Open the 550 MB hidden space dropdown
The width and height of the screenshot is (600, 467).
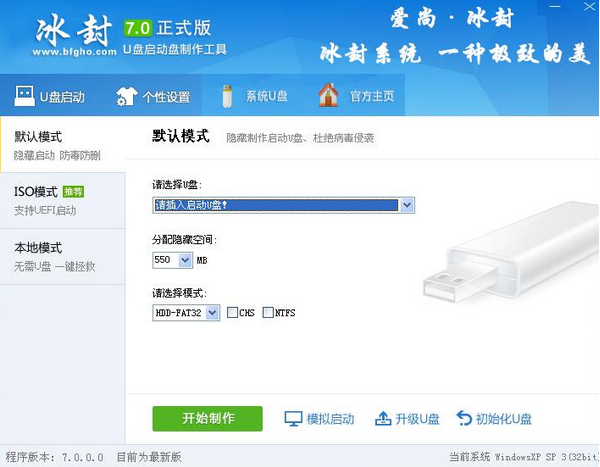coord(185,260)
